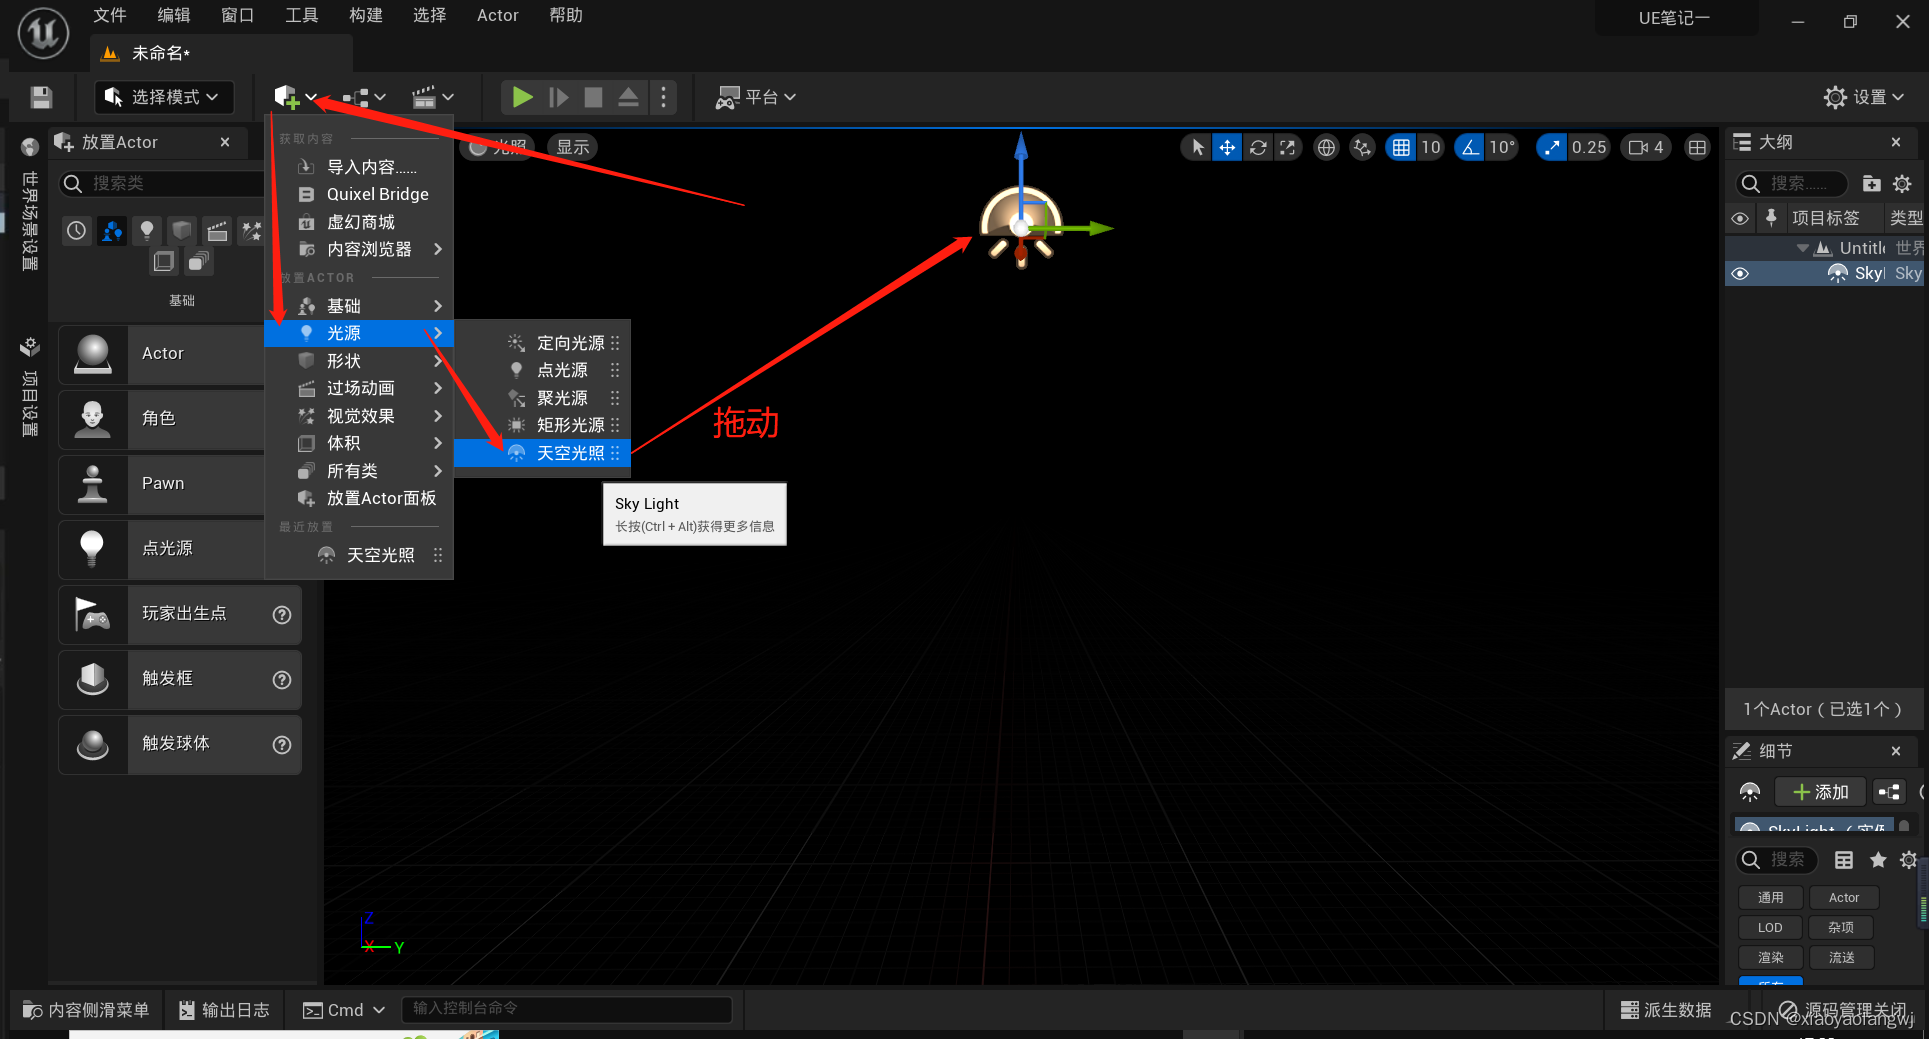This screenshot has height=1039, width=1929.
Task: Show only favorites with the star icon
Action: click(1878, 860)
